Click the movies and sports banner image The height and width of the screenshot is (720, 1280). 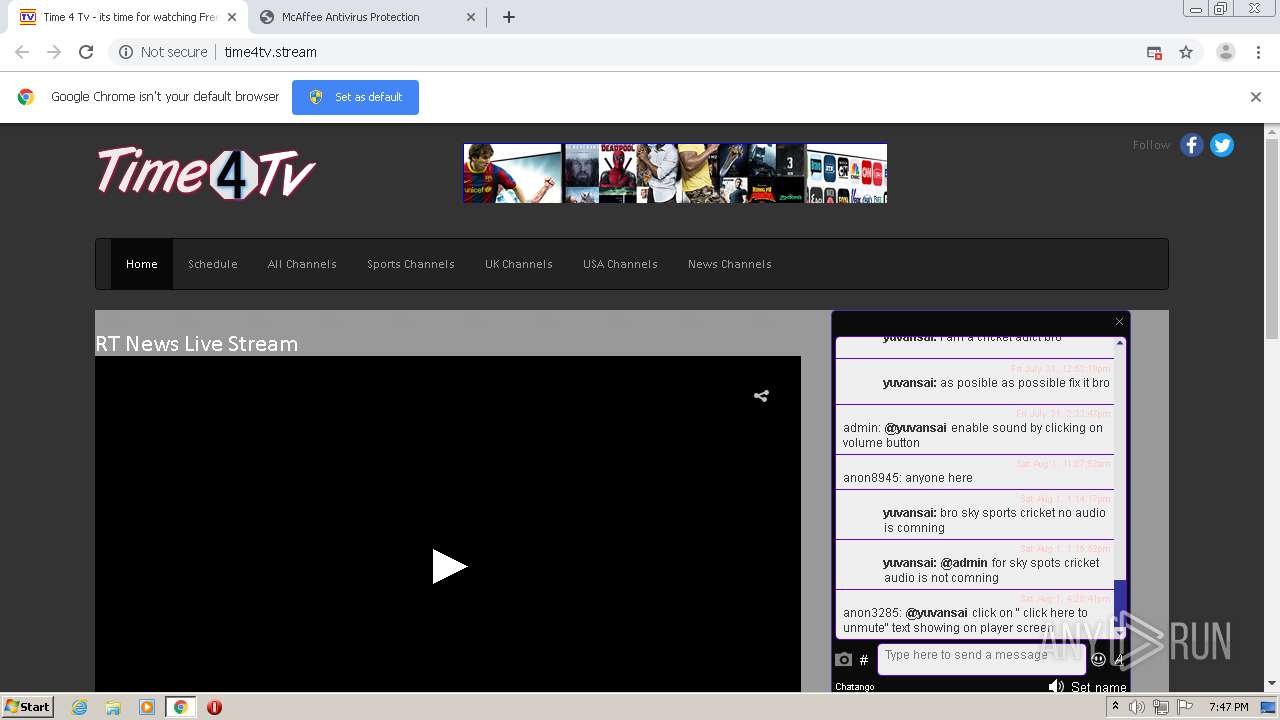click(675, 173)
